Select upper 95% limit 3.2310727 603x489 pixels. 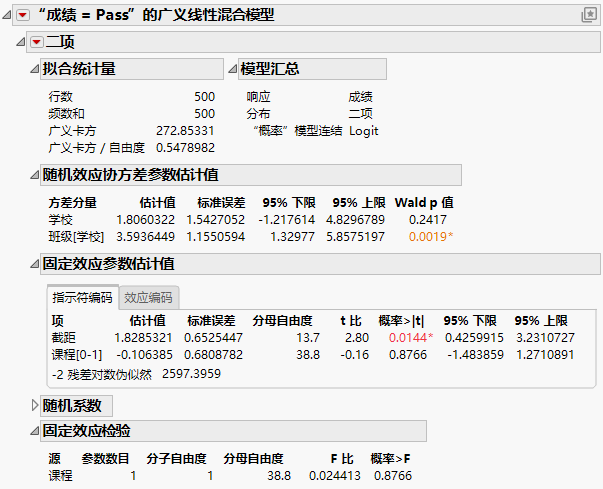545,338
